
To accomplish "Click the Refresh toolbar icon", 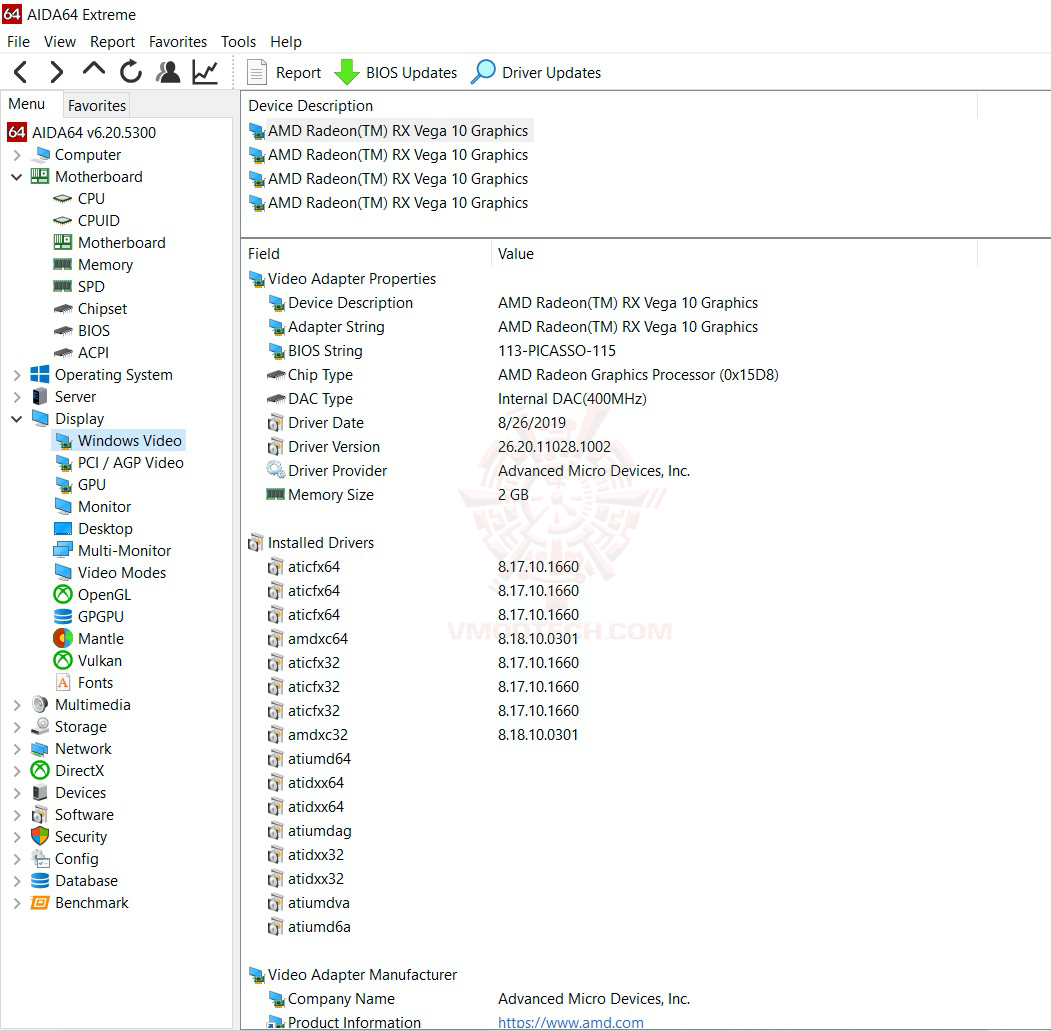I will pos(131,72).
